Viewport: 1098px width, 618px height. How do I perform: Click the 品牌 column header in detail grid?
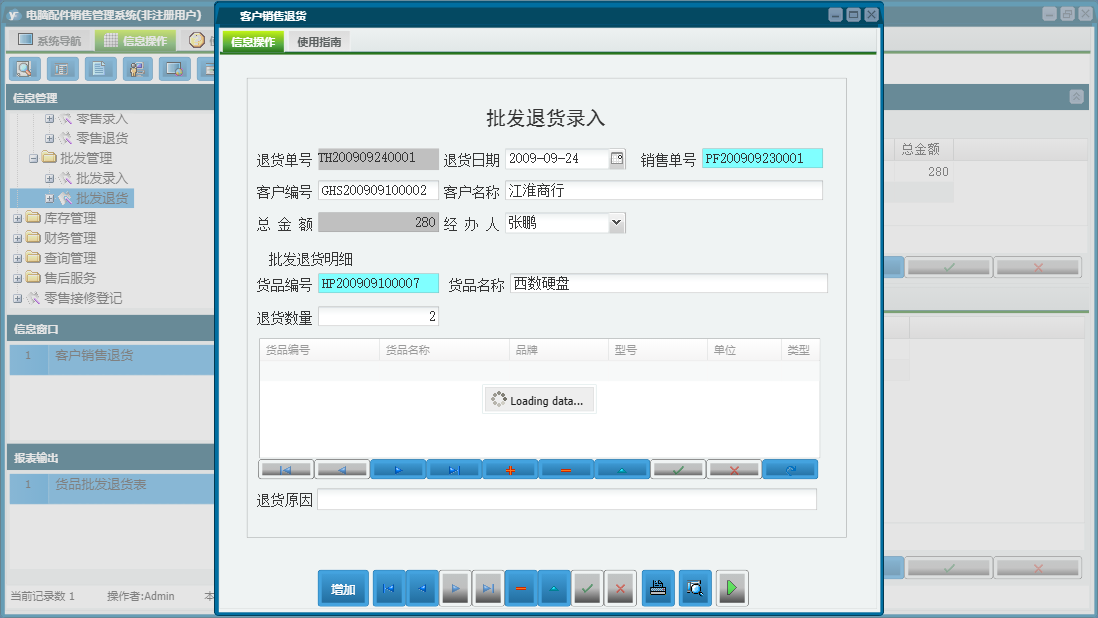pos(559,350)
